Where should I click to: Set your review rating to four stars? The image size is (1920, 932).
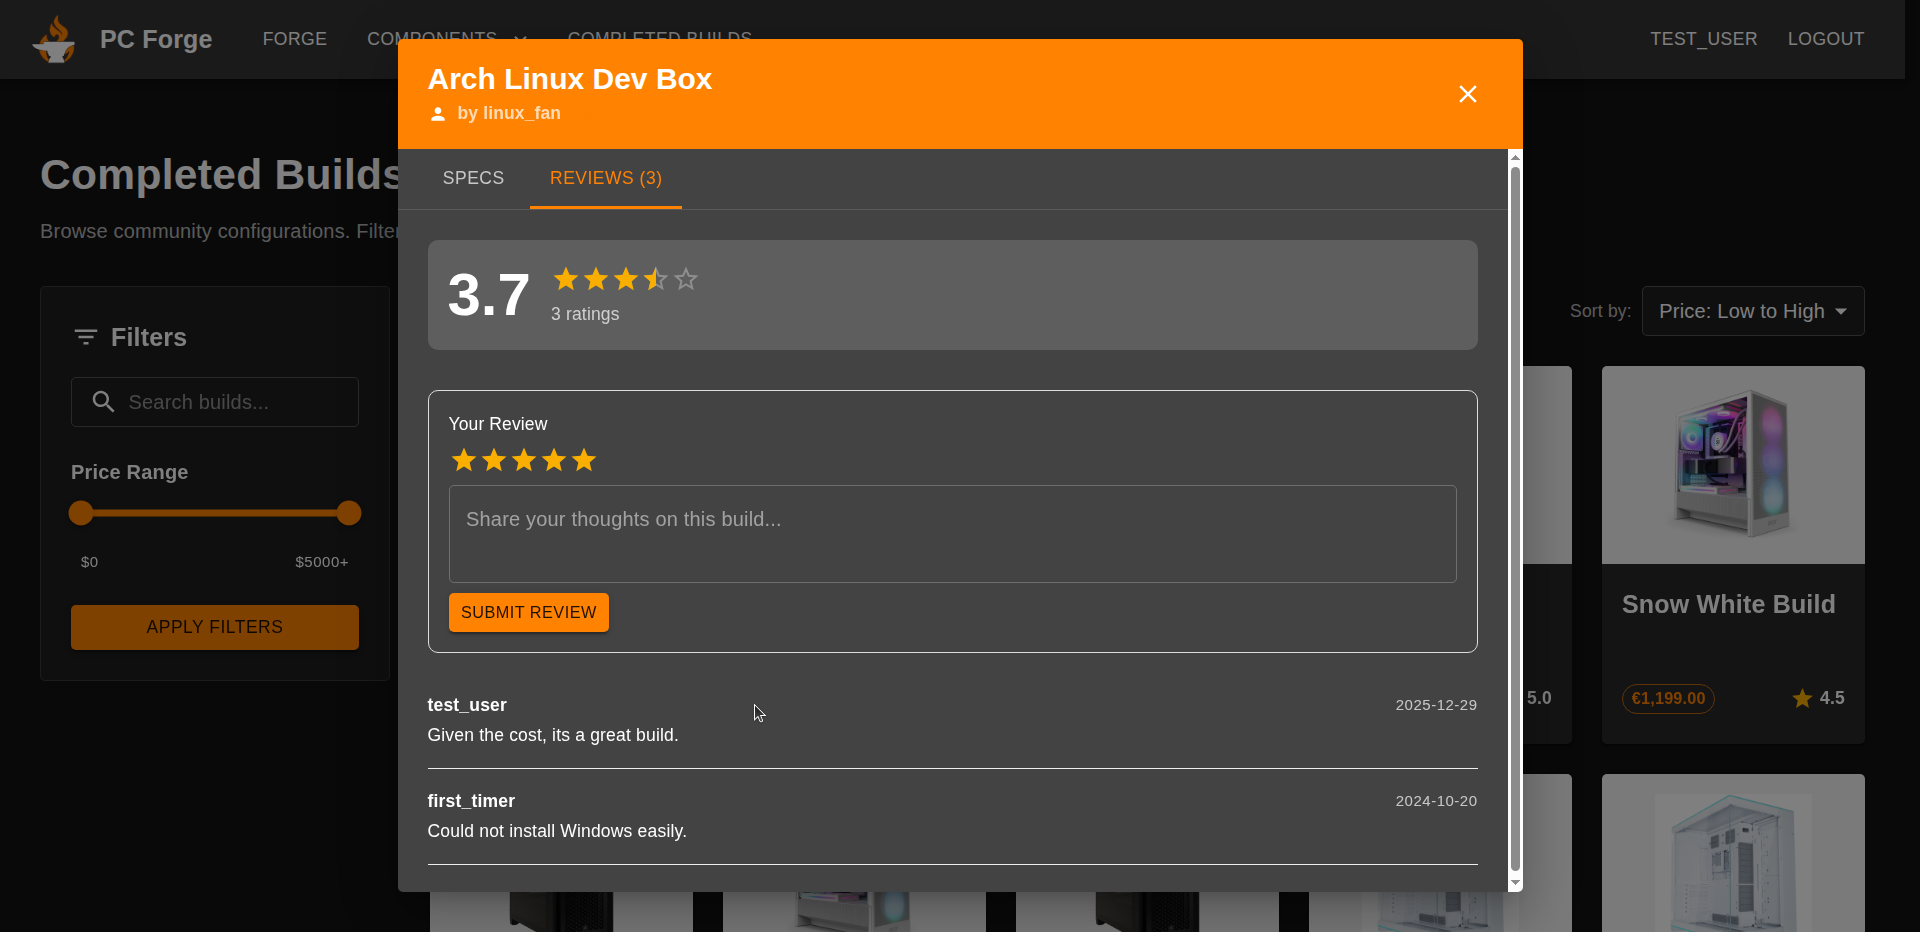click(554, 460)
